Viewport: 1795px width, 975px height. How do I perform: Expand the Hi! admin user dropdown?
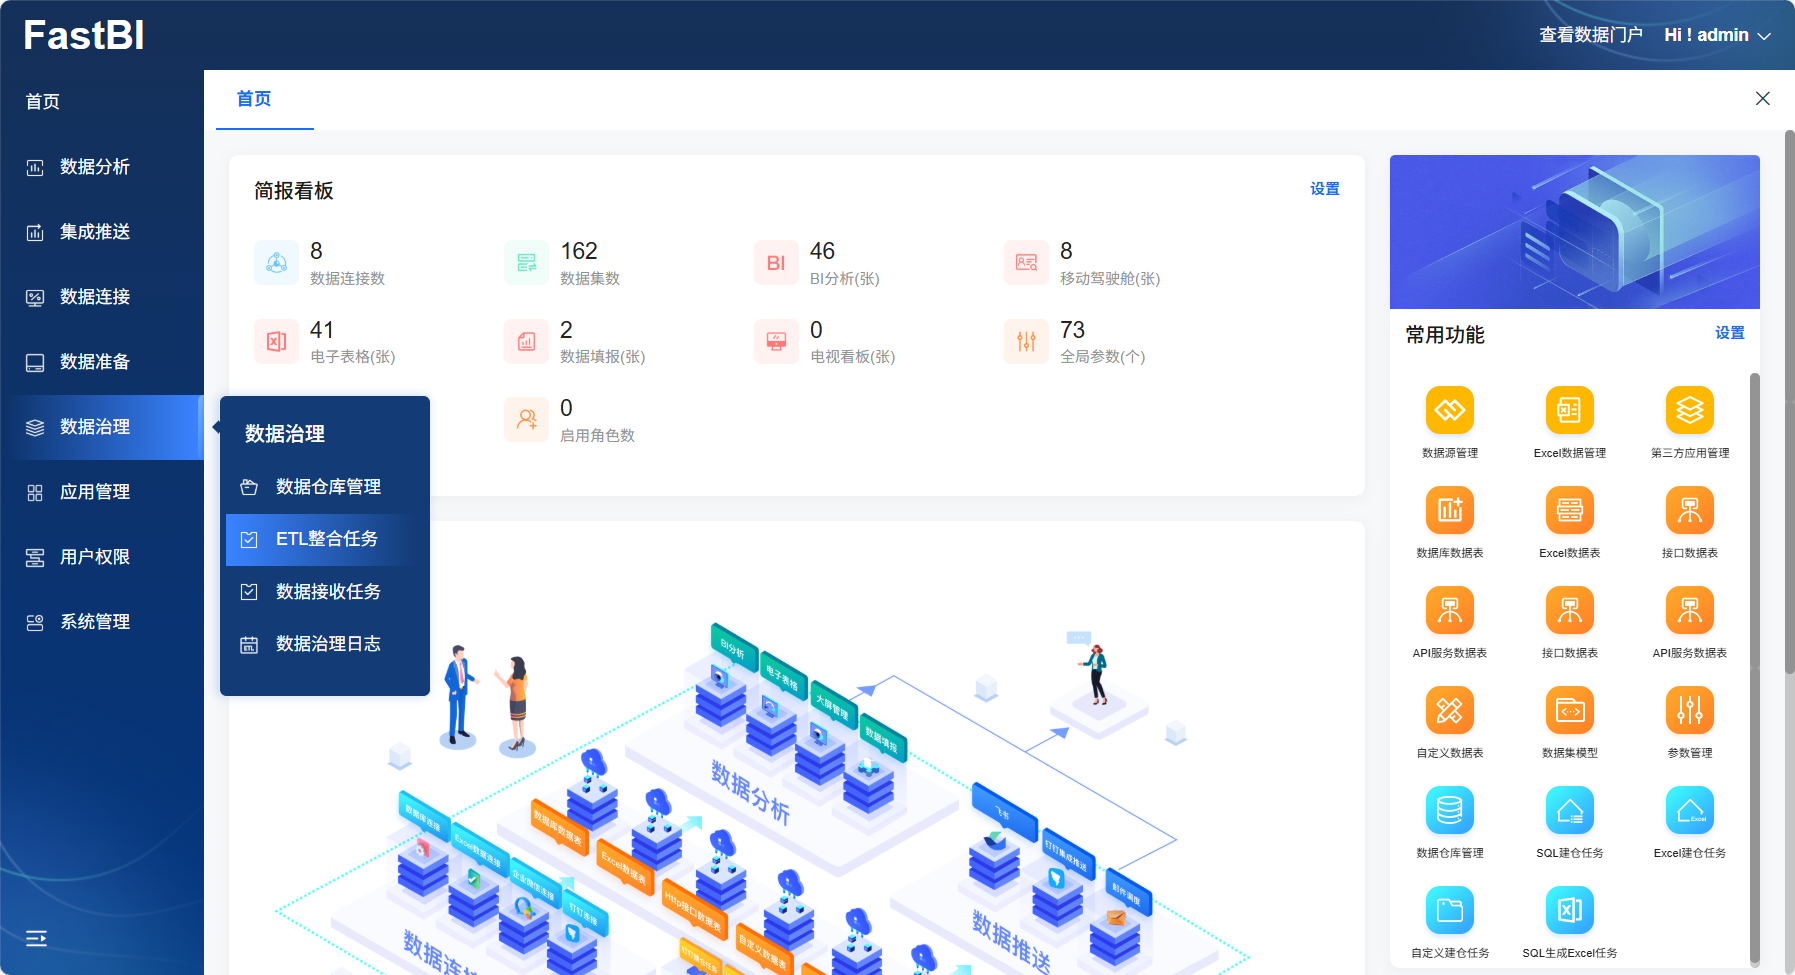click(1717, 35)
